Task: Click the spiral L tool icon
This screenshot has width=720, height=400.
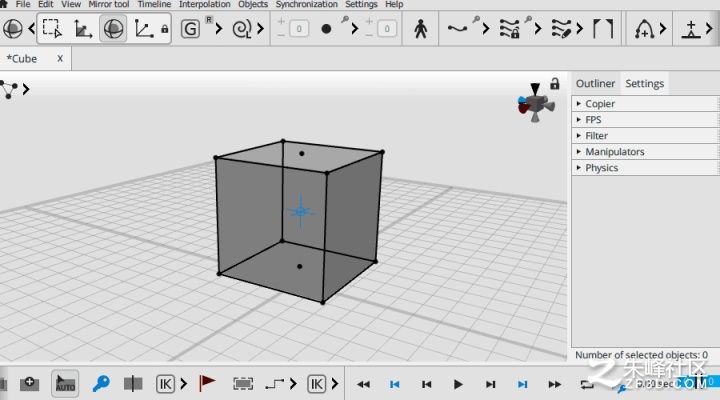Action: (x=242, y=29)
